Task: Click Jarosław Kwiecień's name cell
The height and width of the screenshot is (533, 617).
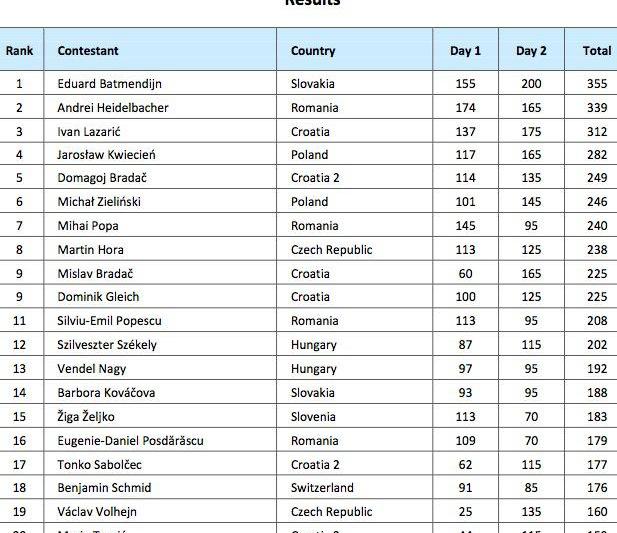Action: pyautogui.click(x=107, y=155)
